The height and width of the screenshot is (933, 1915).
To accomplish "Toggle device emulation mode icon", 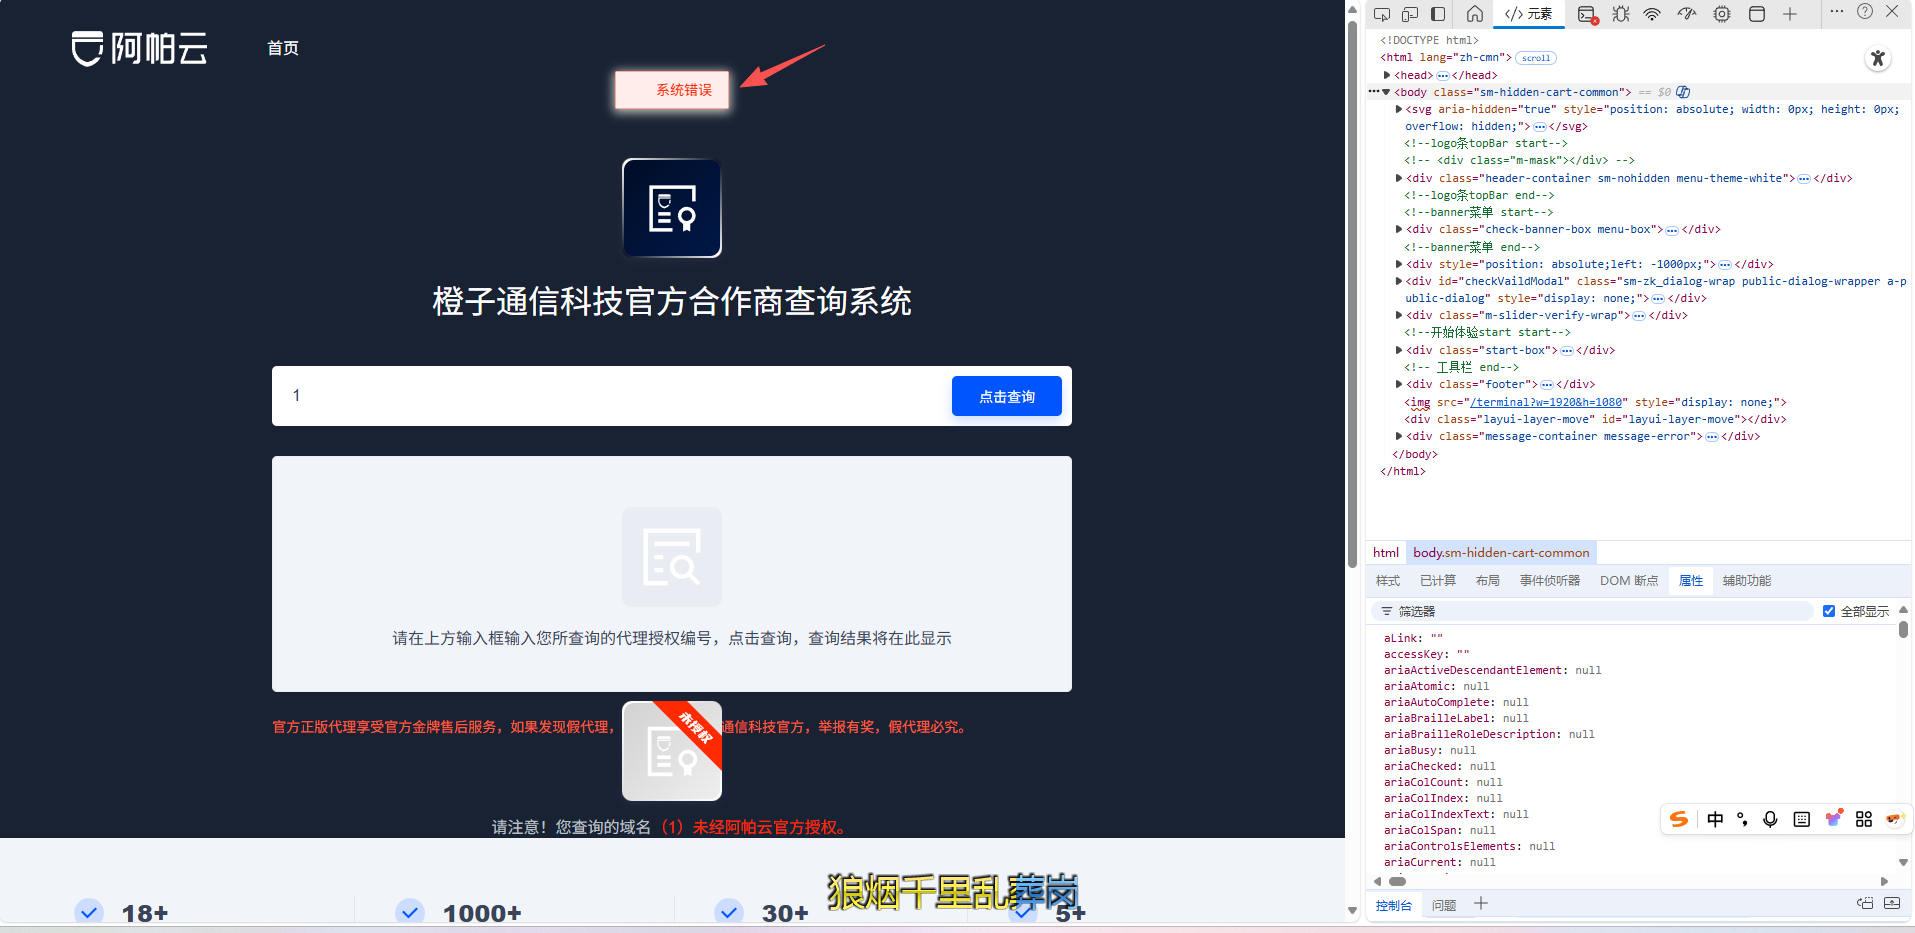I will pos(1410,14).
